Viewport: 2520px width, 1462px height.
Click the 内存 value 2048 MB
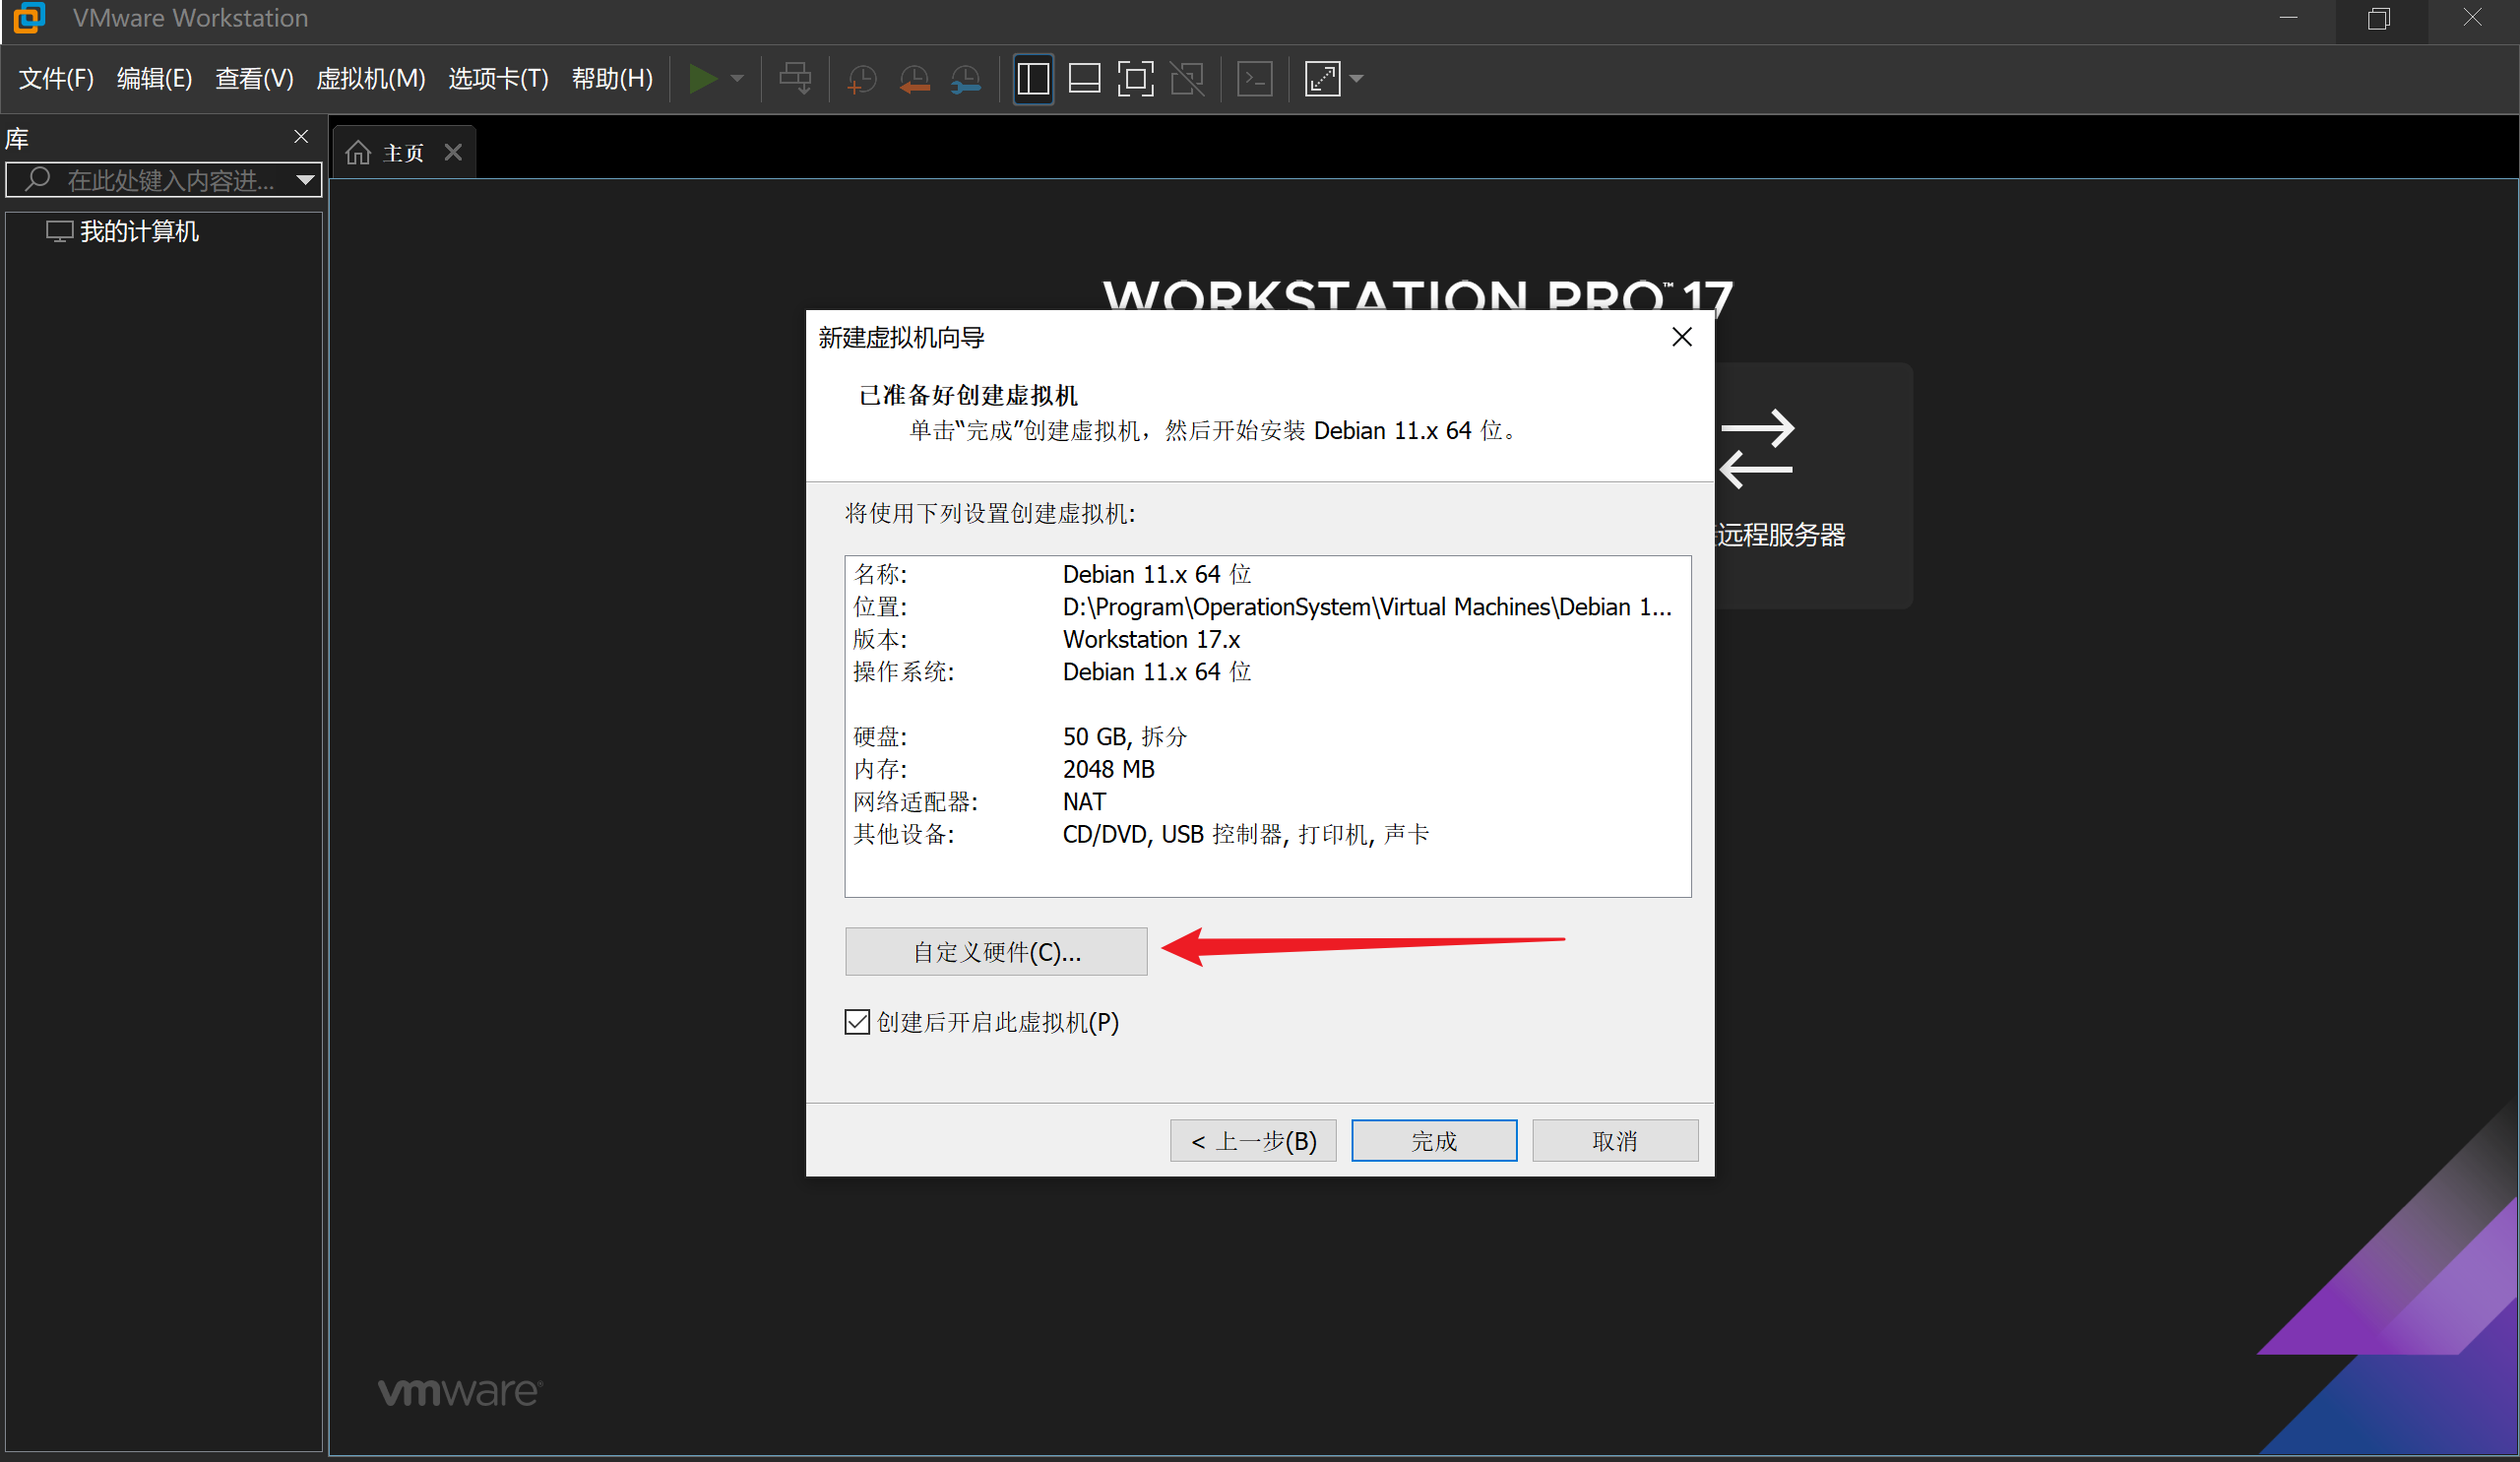tap(1108, 769)
